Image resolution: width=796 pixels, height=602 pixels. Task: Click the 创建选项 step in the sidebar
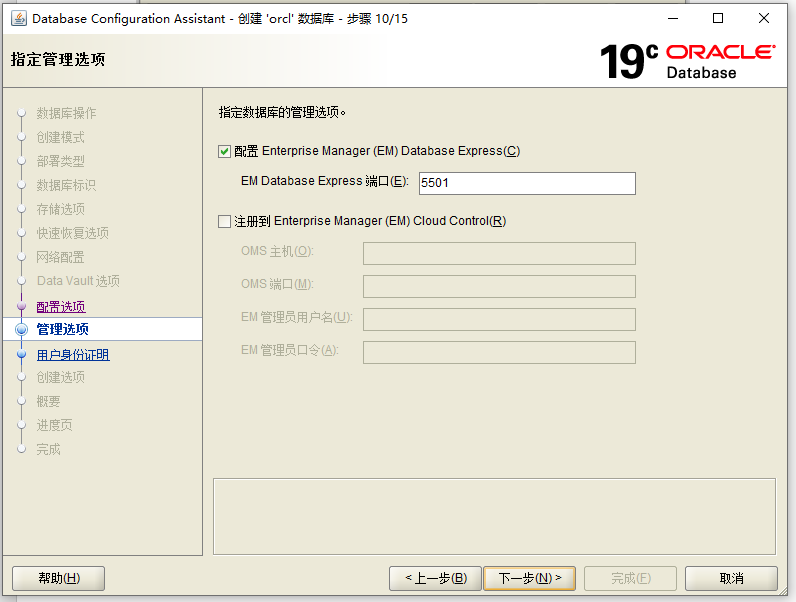click(x=60, y=377)
